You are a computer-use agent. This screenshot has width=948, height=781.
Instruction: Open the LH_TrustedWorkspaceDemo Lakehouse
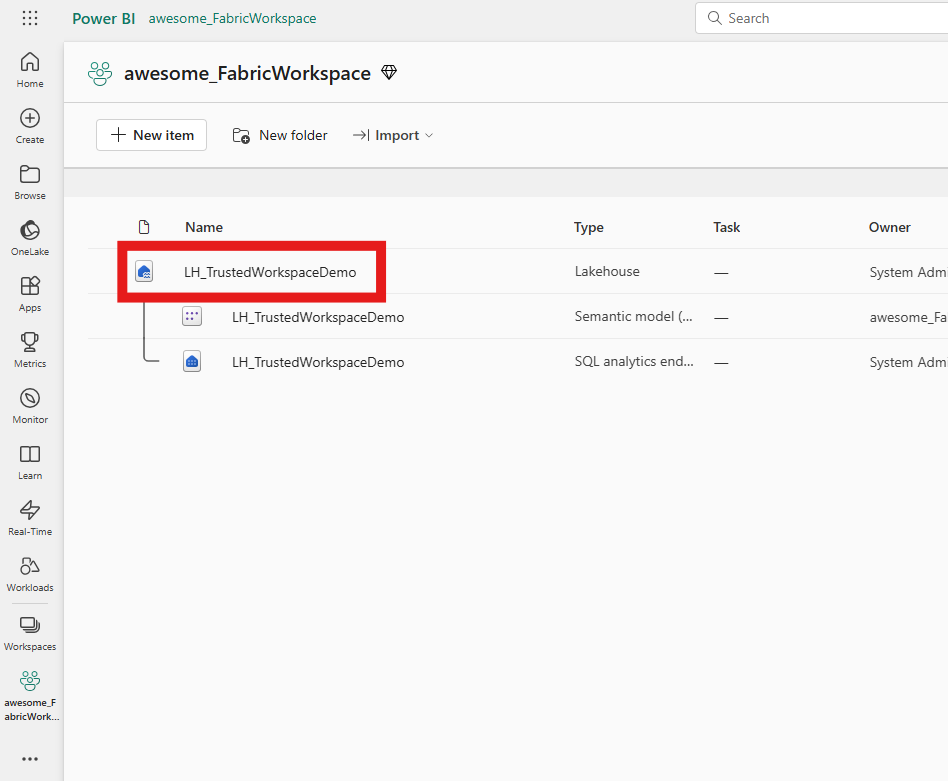[270, 272]
